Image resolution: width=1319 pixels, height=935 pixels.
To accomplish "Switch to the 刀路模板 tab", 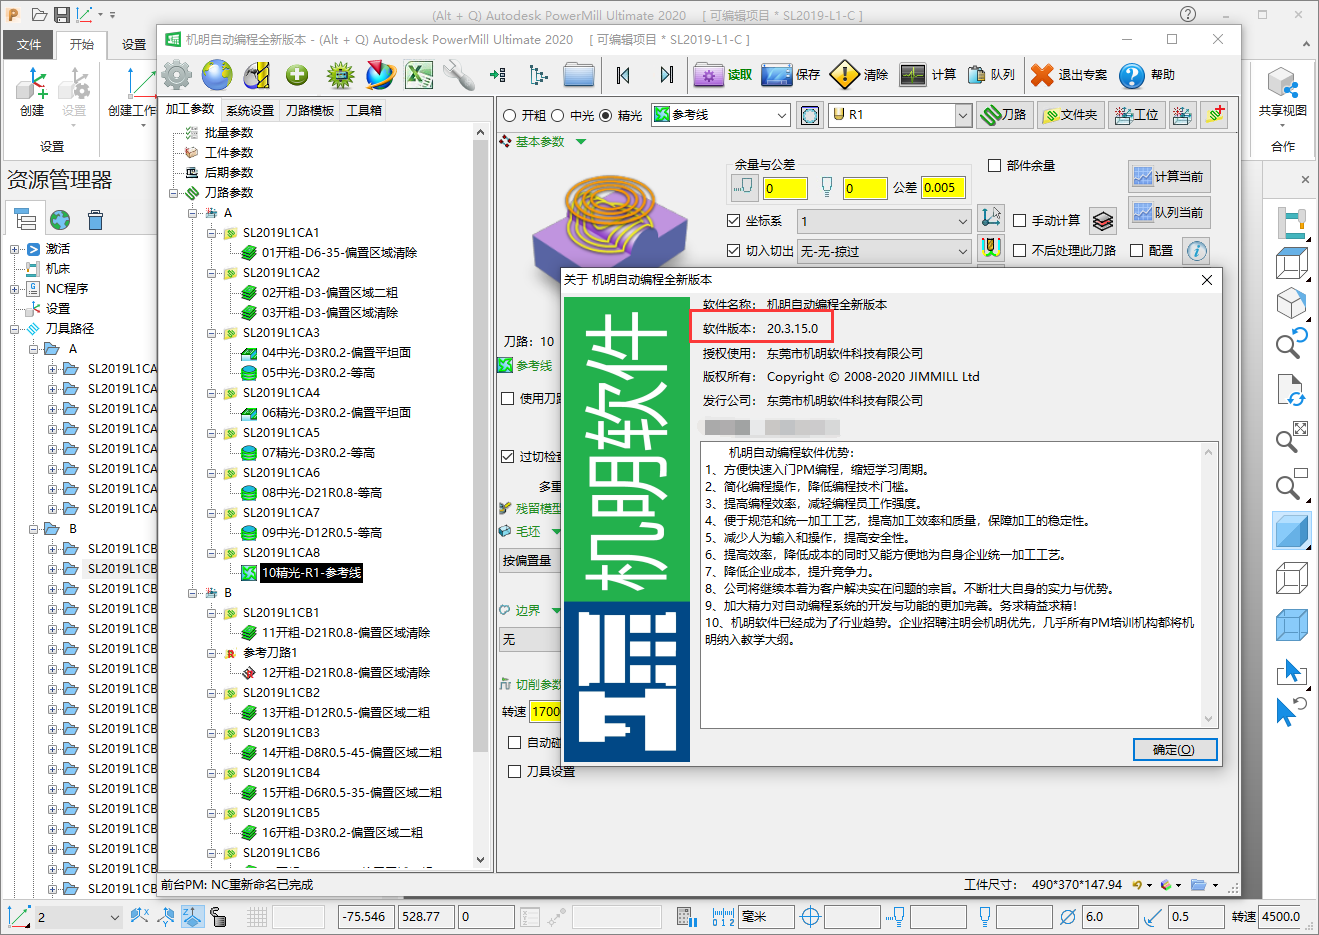I will 310,110.
